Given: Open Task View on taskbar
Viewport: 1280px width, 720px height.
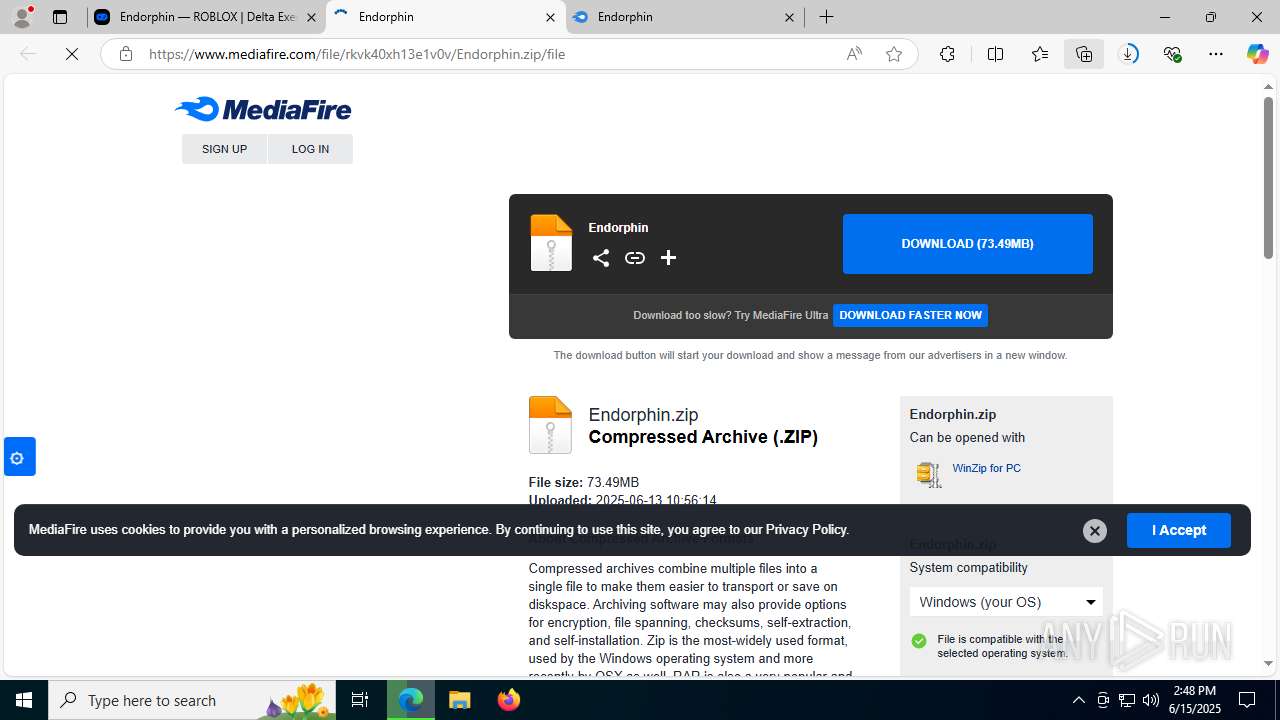Looking at the screenshot, I should click(x=360, y=700).
